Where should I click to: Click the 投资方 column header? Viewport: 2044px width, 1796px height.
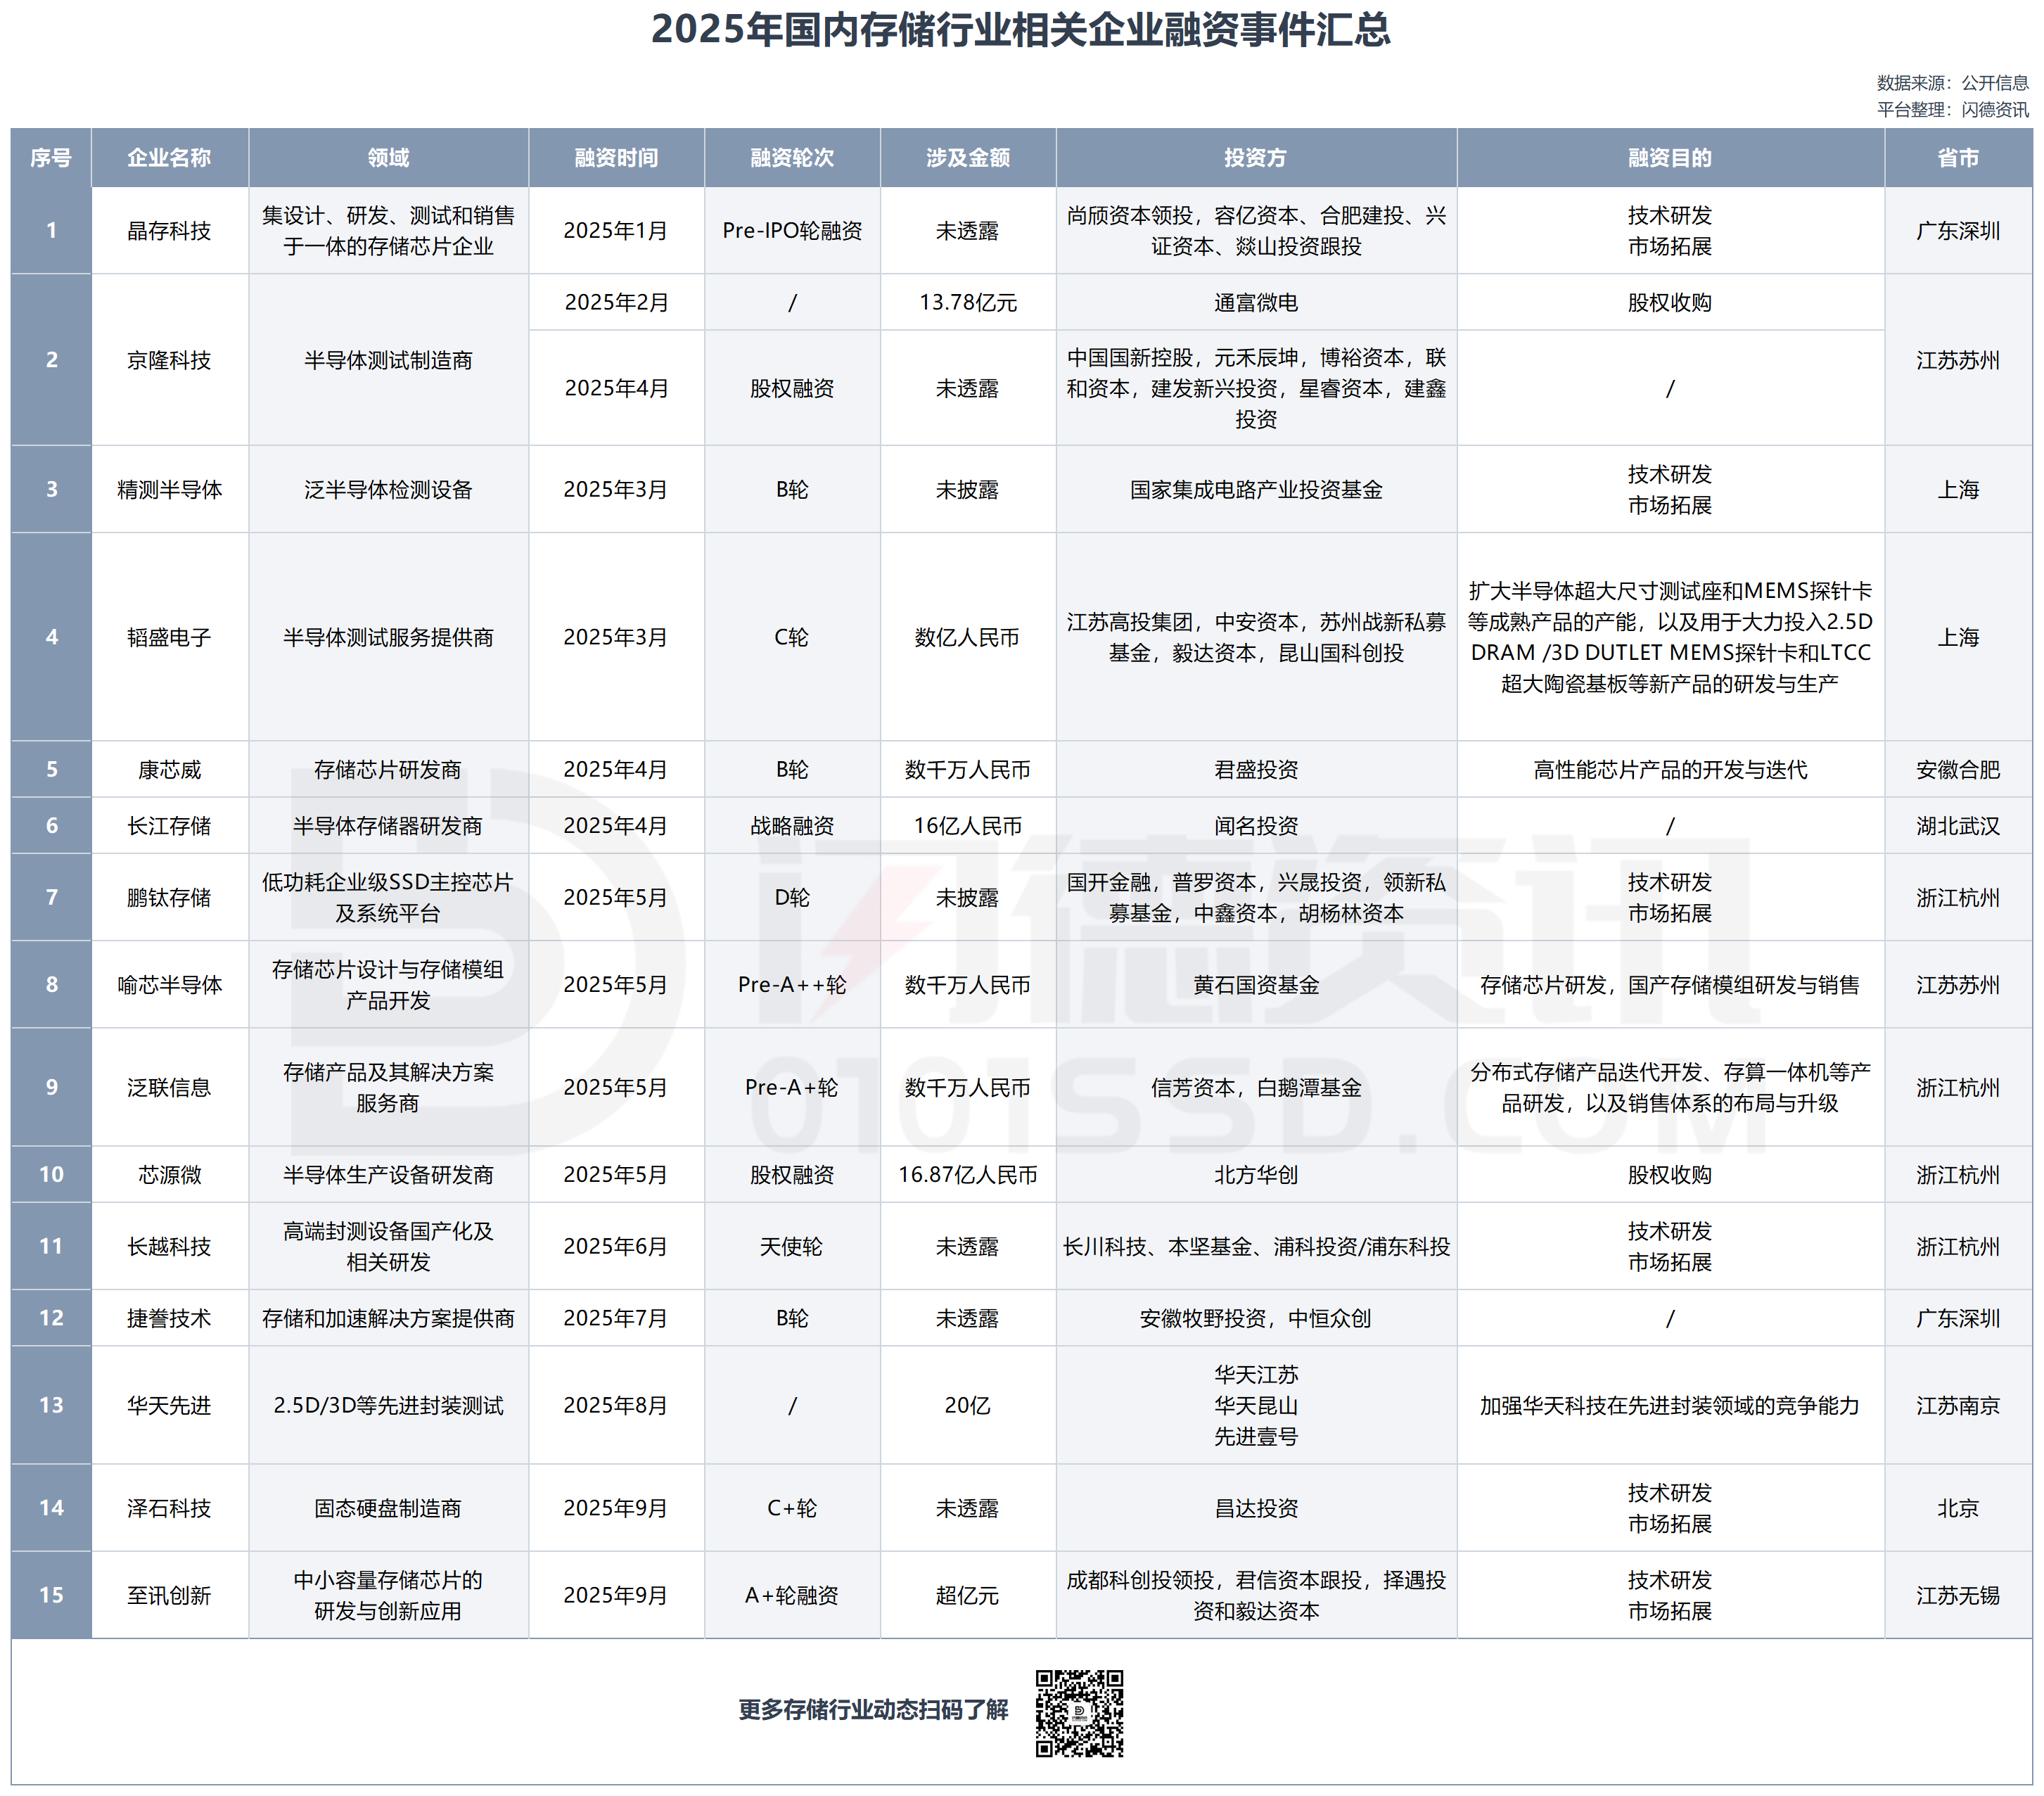[1256, 158]
